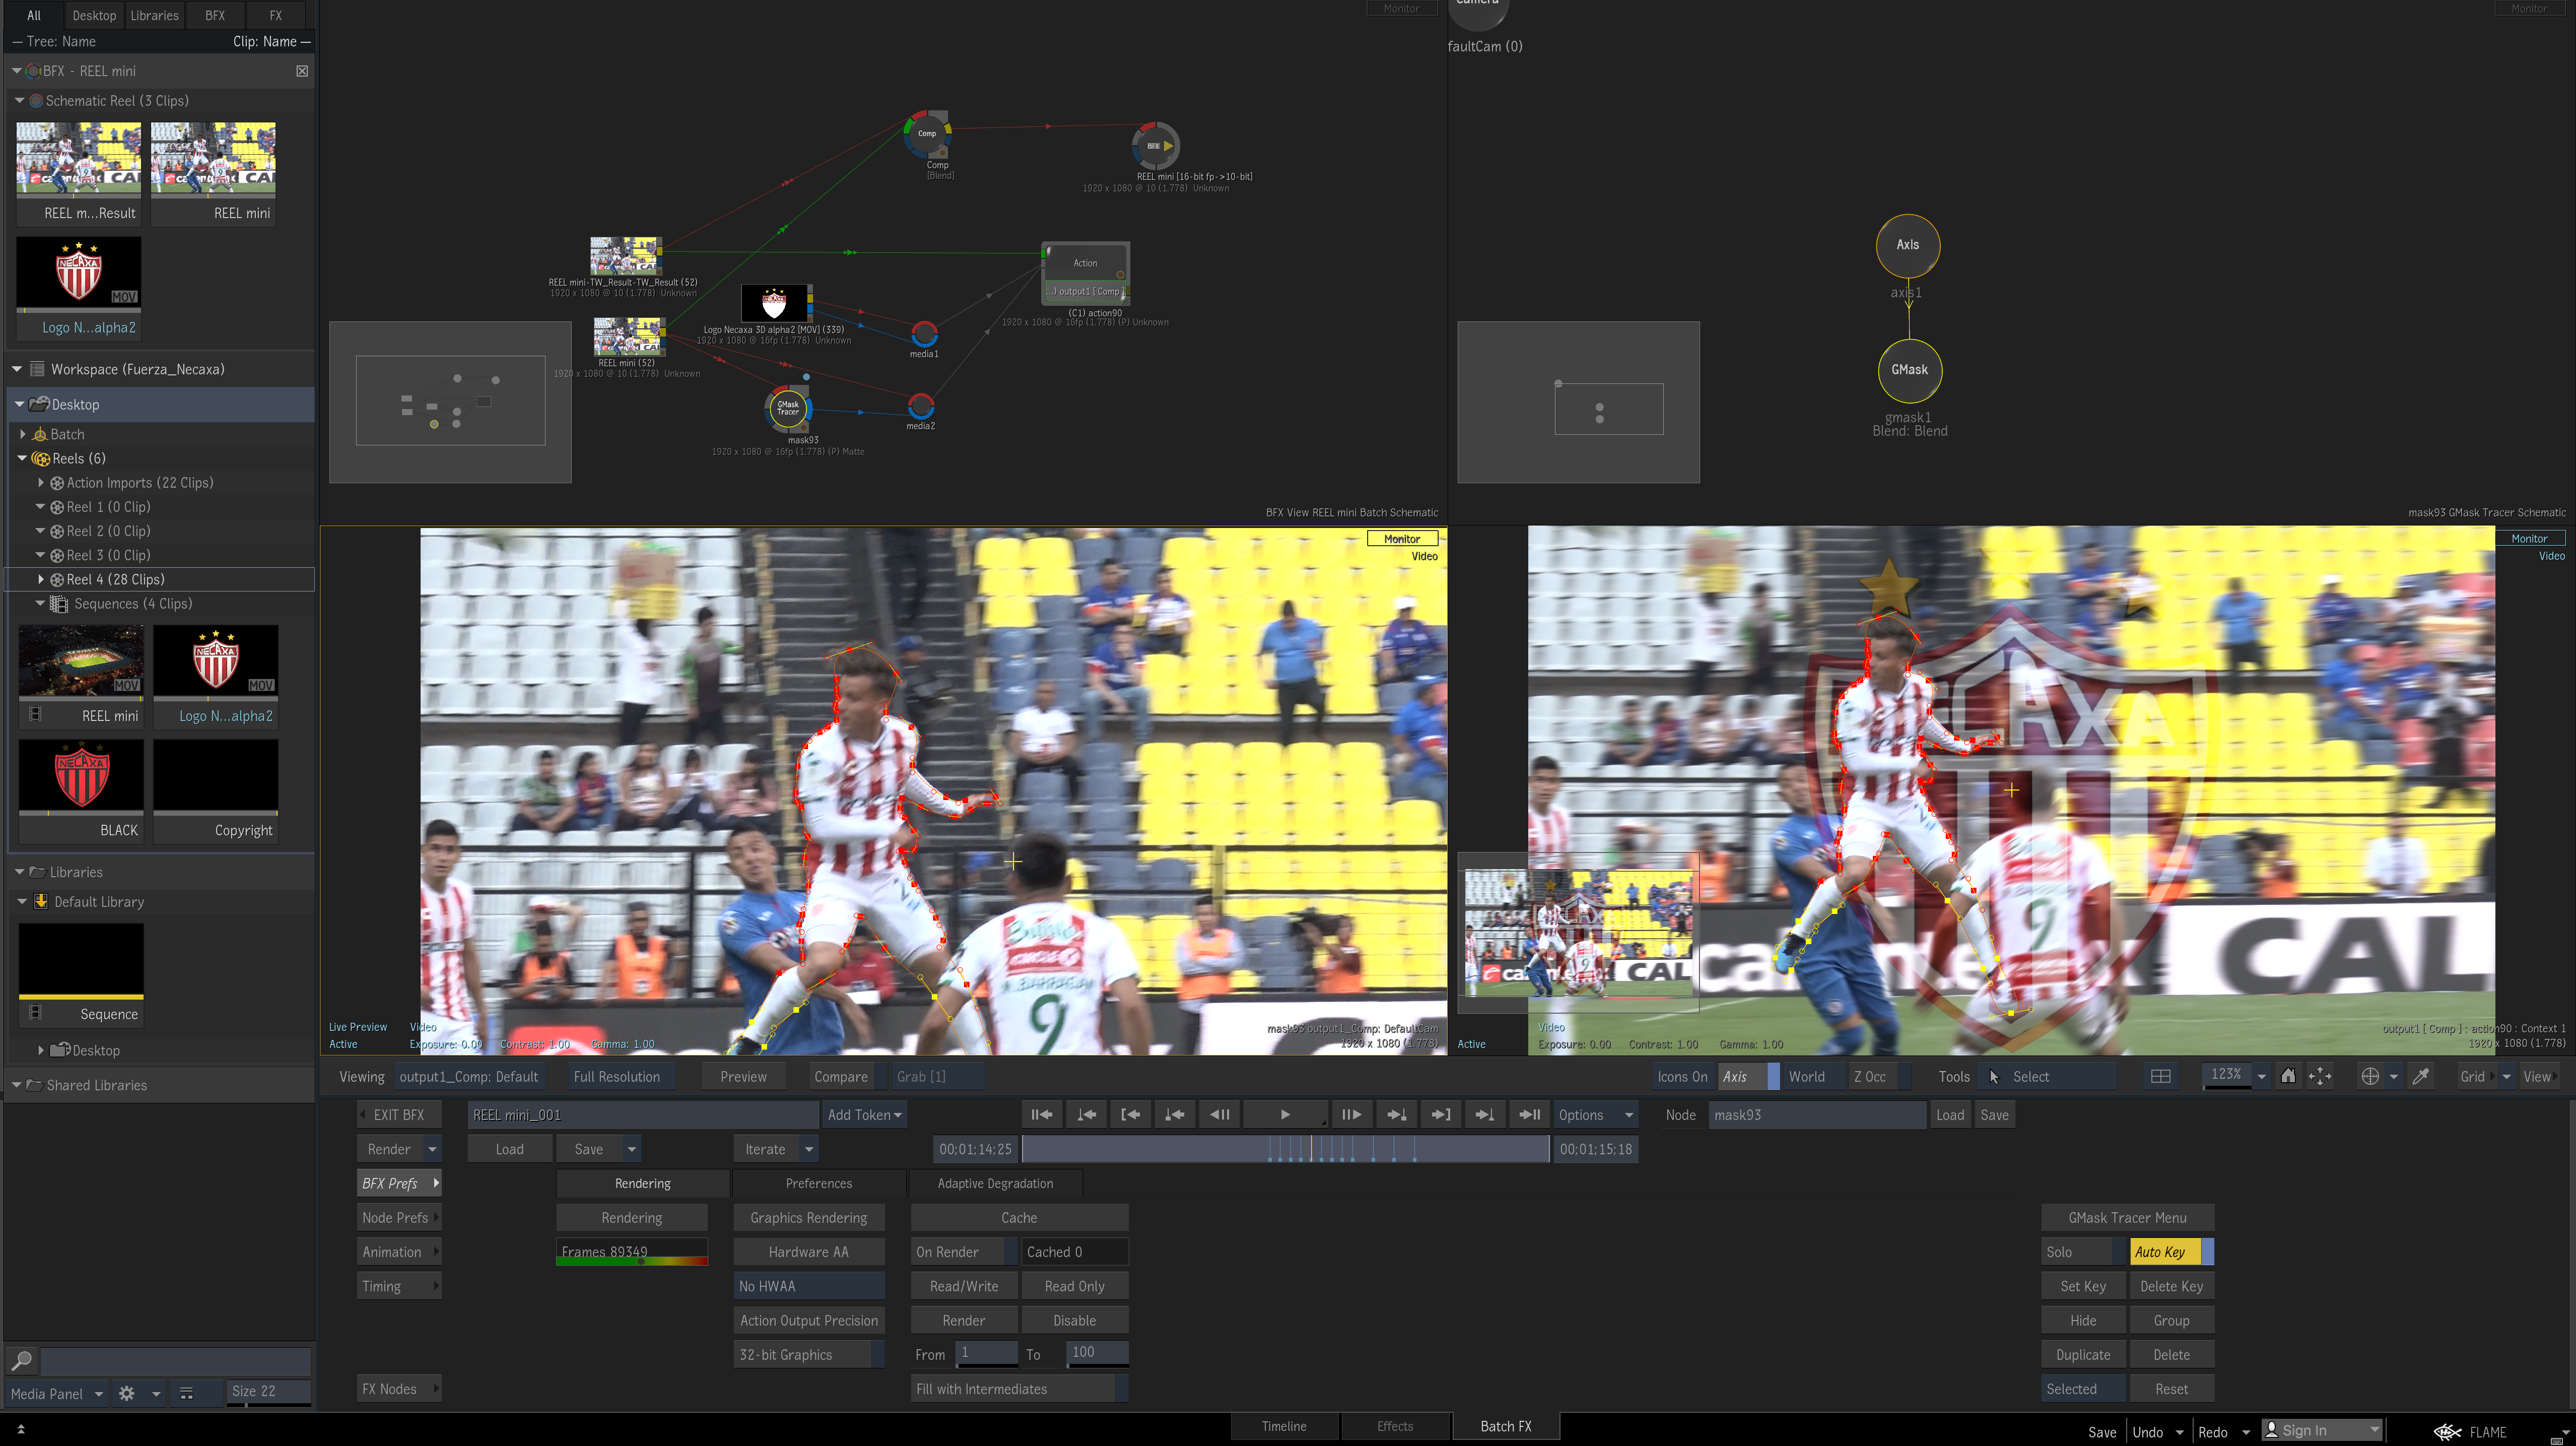This screenshot has width=2576, height=1446.
Task: Open the zoom percentage dropdown arrow
Action: click(2262, 1076)
